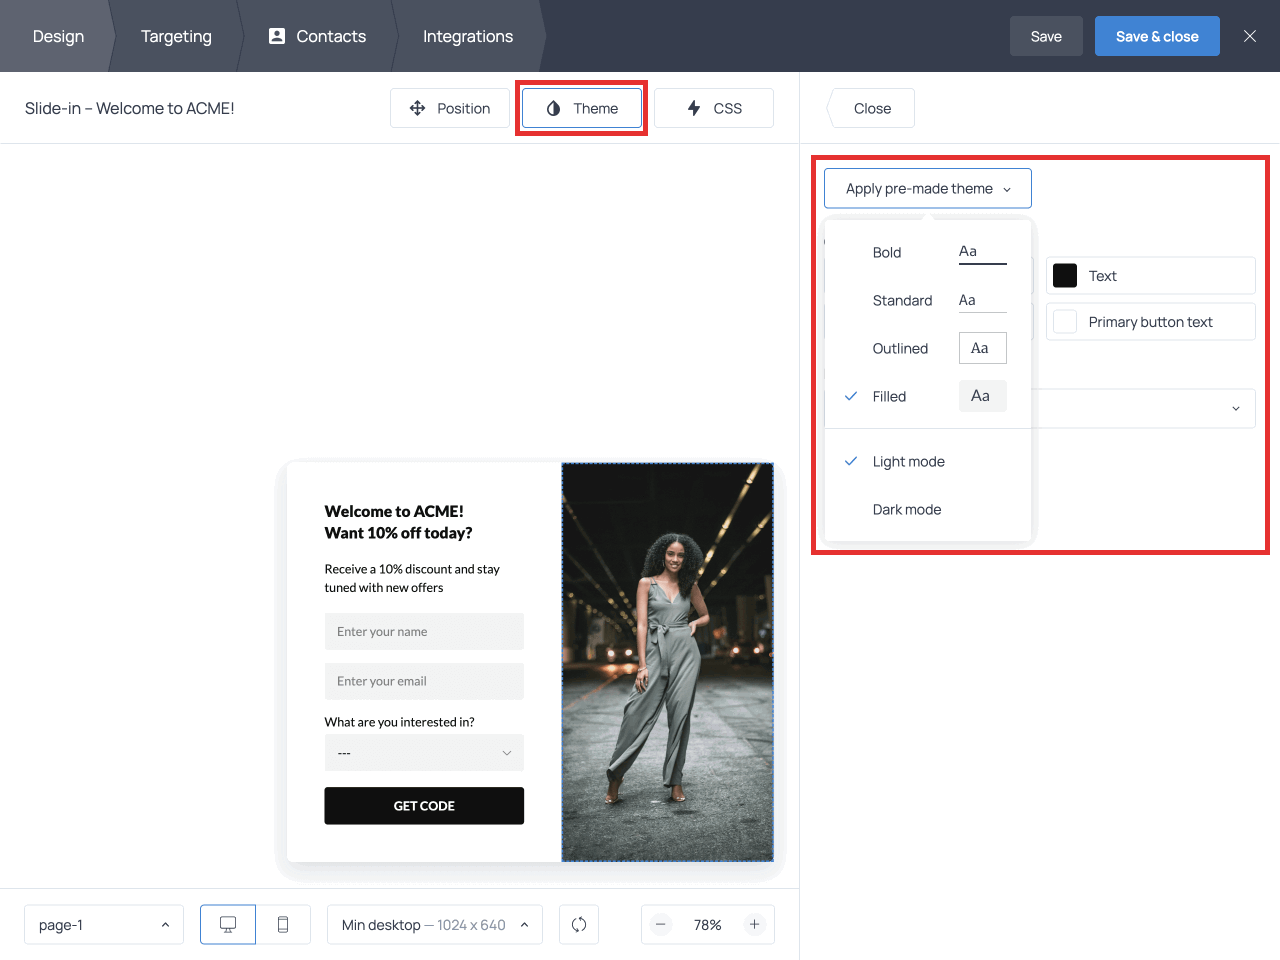Screen dimensions: 1280x960
Task: Open the Integrations tab
Action: pos(468,36)
